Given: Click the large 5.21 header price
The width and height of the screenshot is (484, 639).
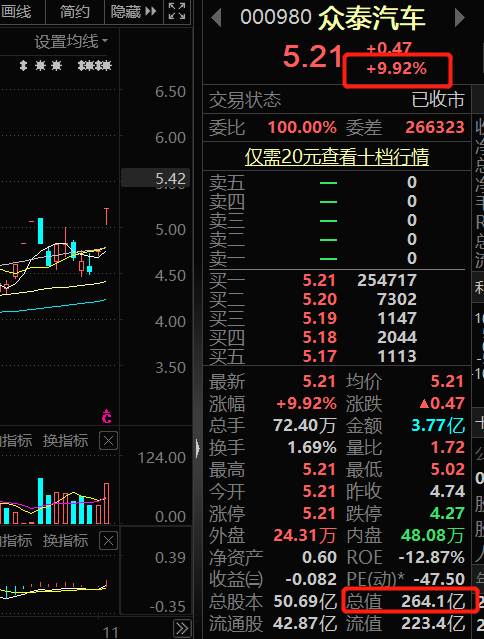Looking at the screenshot, I should click(x=312, y=56).
